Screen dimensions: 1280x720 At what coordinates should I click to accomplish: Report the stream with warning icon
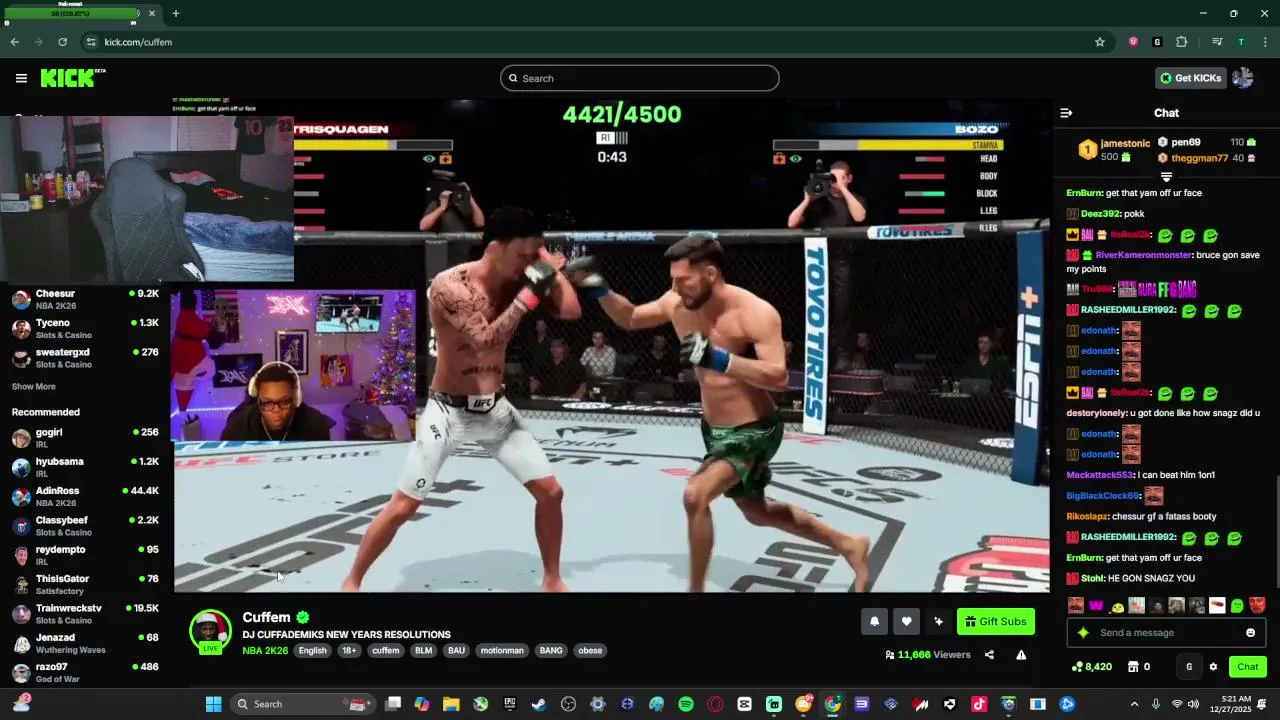tap(1021, 655)
